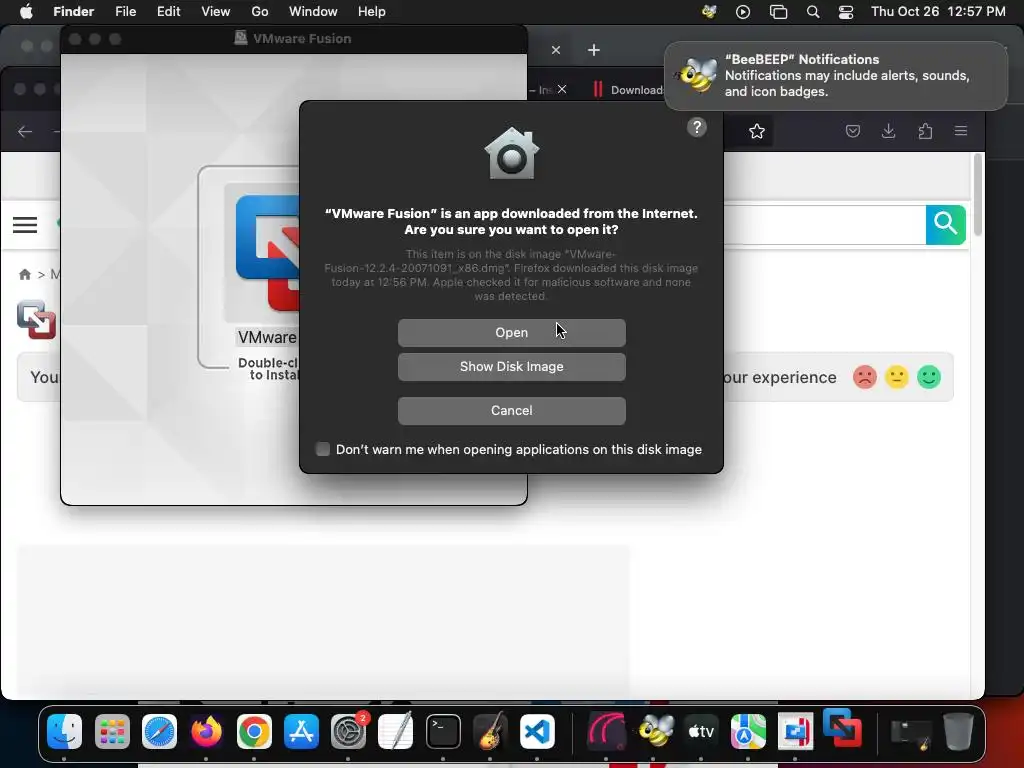Image resolution: width=1024 pixels, height=768 pixels.
Task: Open Apple TV from the Dock
Action: point(701,731)
